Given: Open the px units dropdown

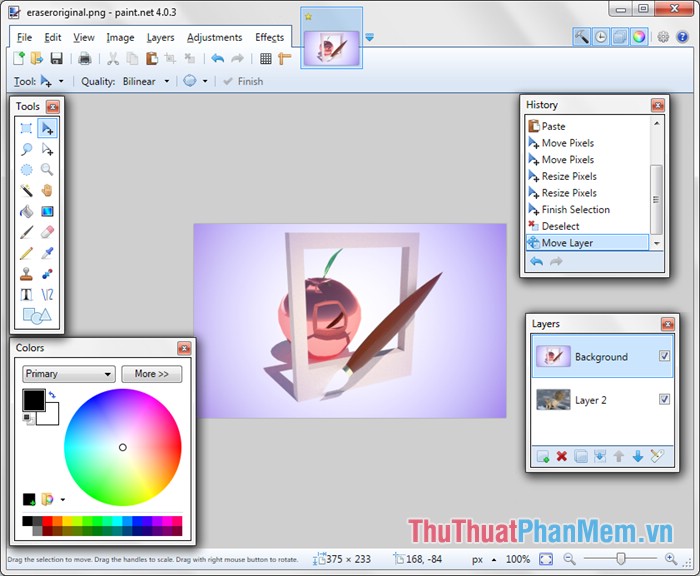Looking at the screenshot, I should point(494,559).
